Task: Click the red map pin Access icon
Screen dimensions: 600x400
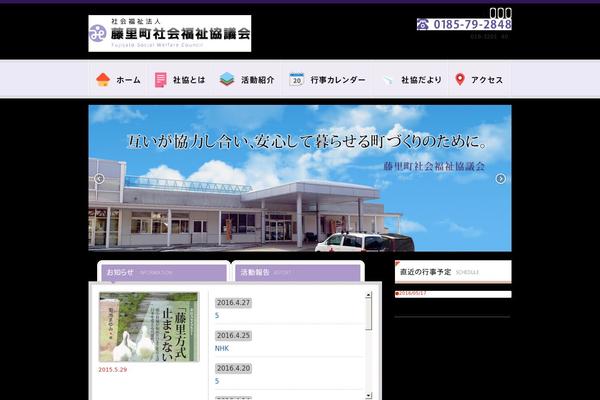Action: click(460, 80)
